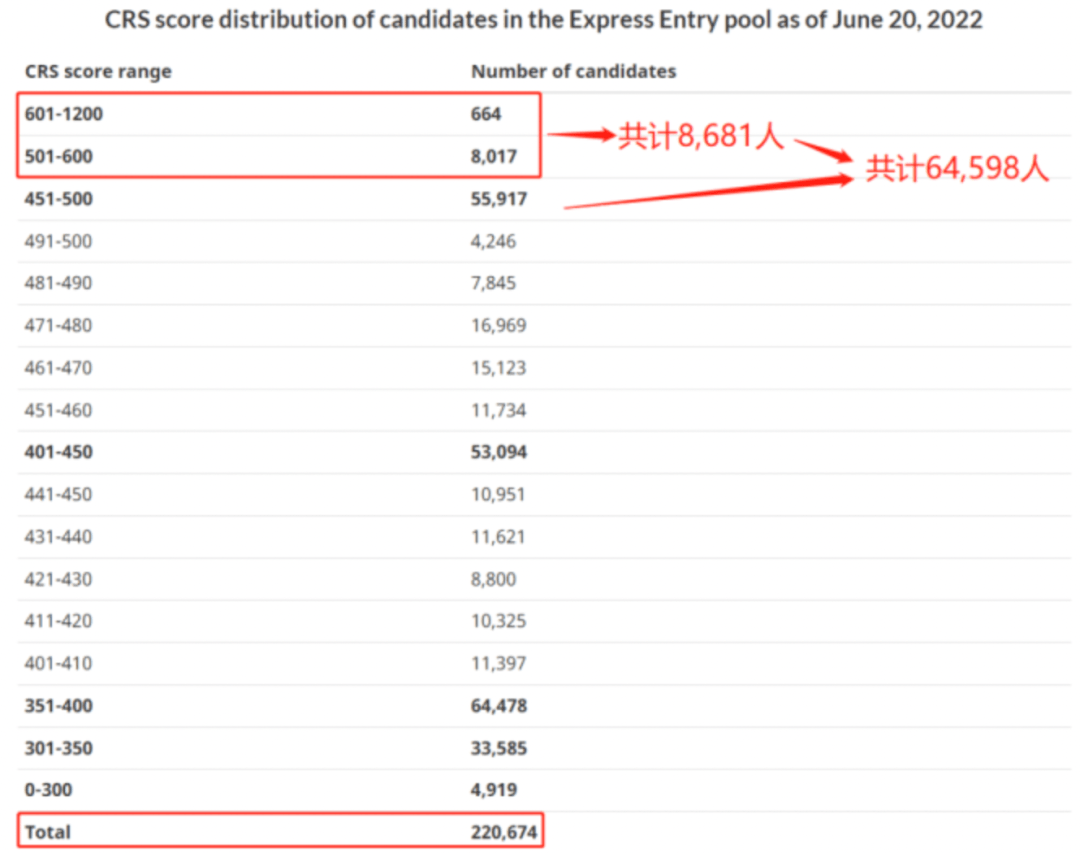Click the '411-420' range cell
Image resolution: width=1080 pixels, height=853 pixels.
click(x=58, y=621)
